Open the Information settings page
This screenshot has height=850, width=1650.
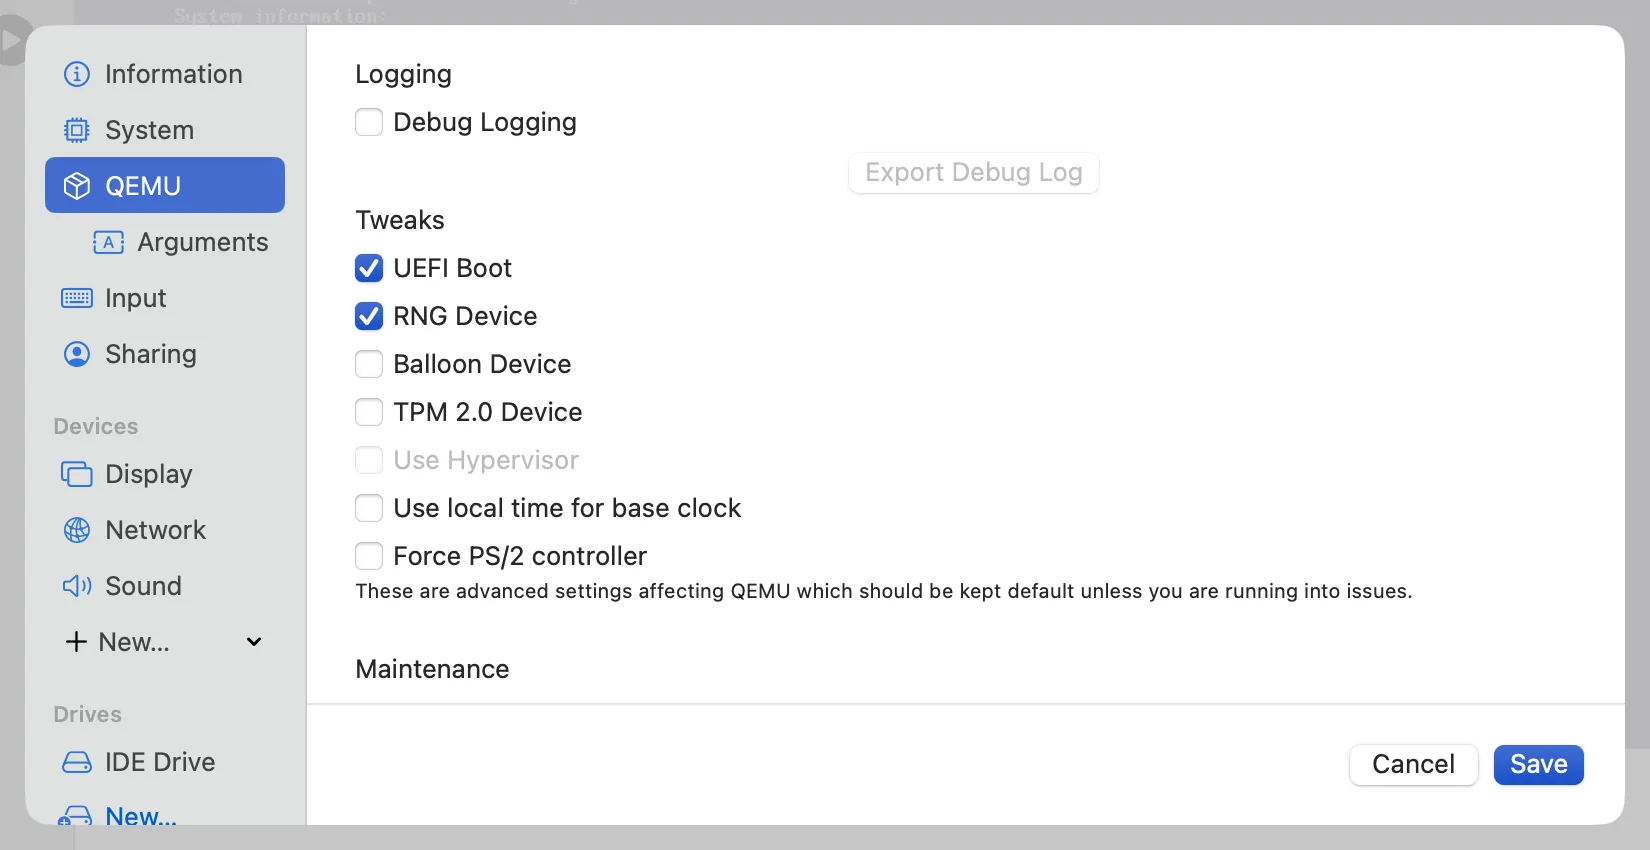point(165,74)
